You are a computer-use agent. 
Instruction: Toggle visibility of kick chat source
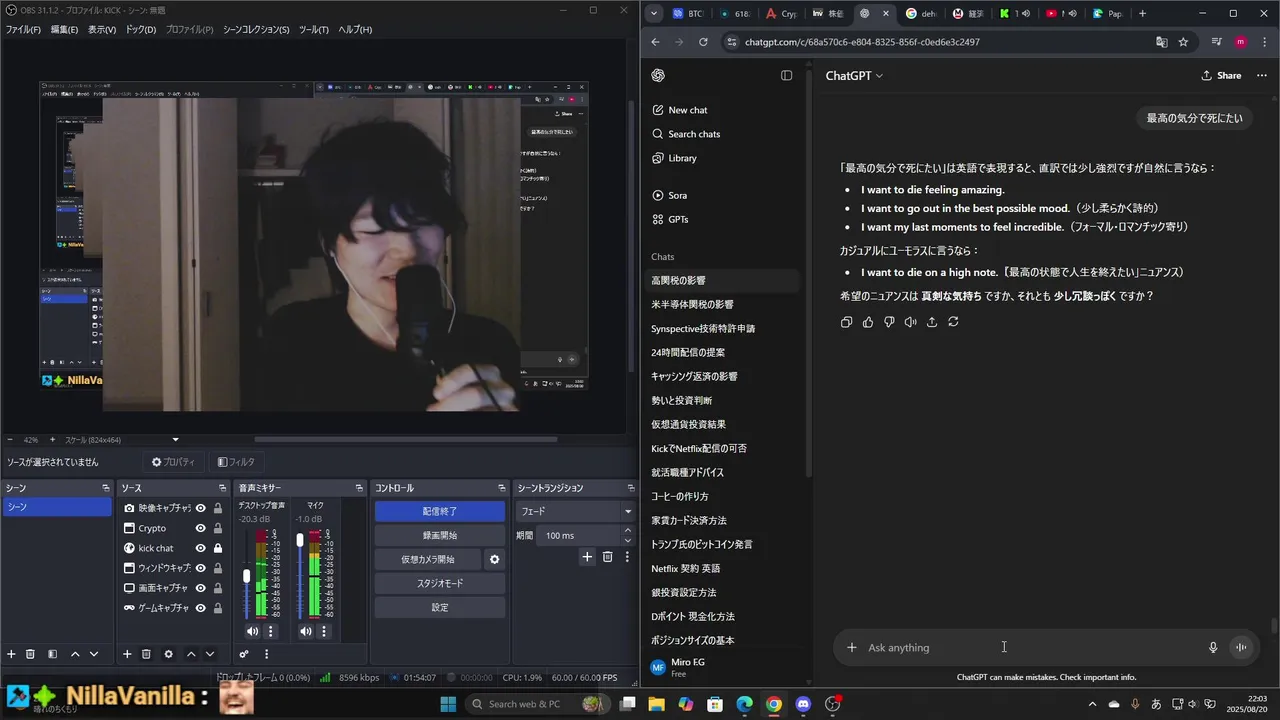pos(201,548)
